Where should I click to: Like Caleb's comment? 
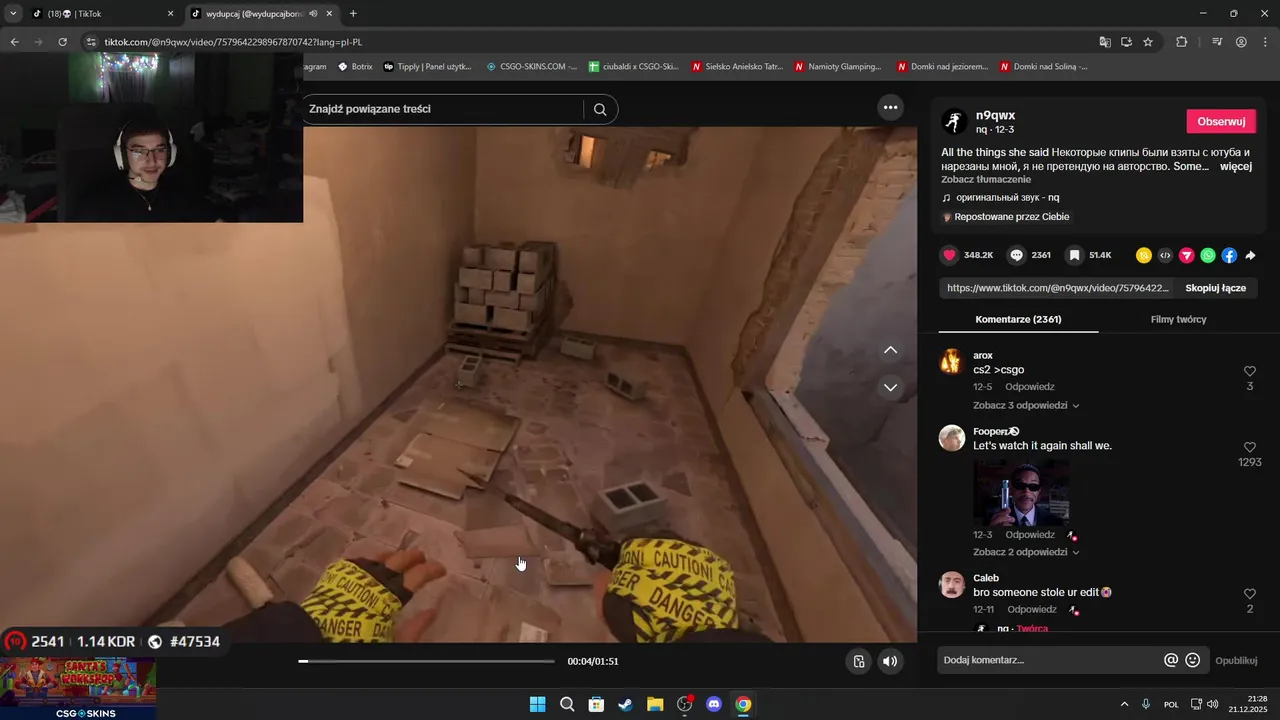[x=1250, y=594]
